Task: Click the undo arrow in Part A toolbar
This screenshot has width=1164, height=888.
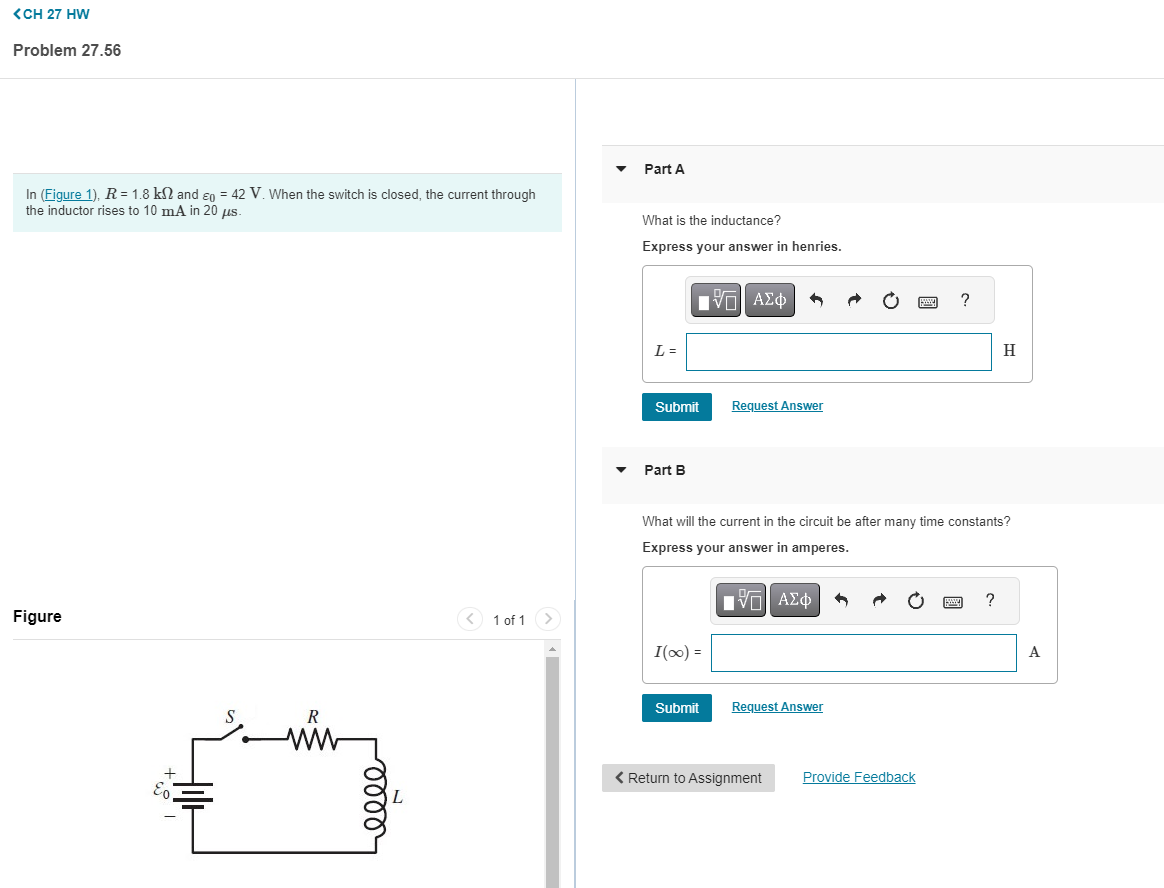Action: tap(817, 299)
